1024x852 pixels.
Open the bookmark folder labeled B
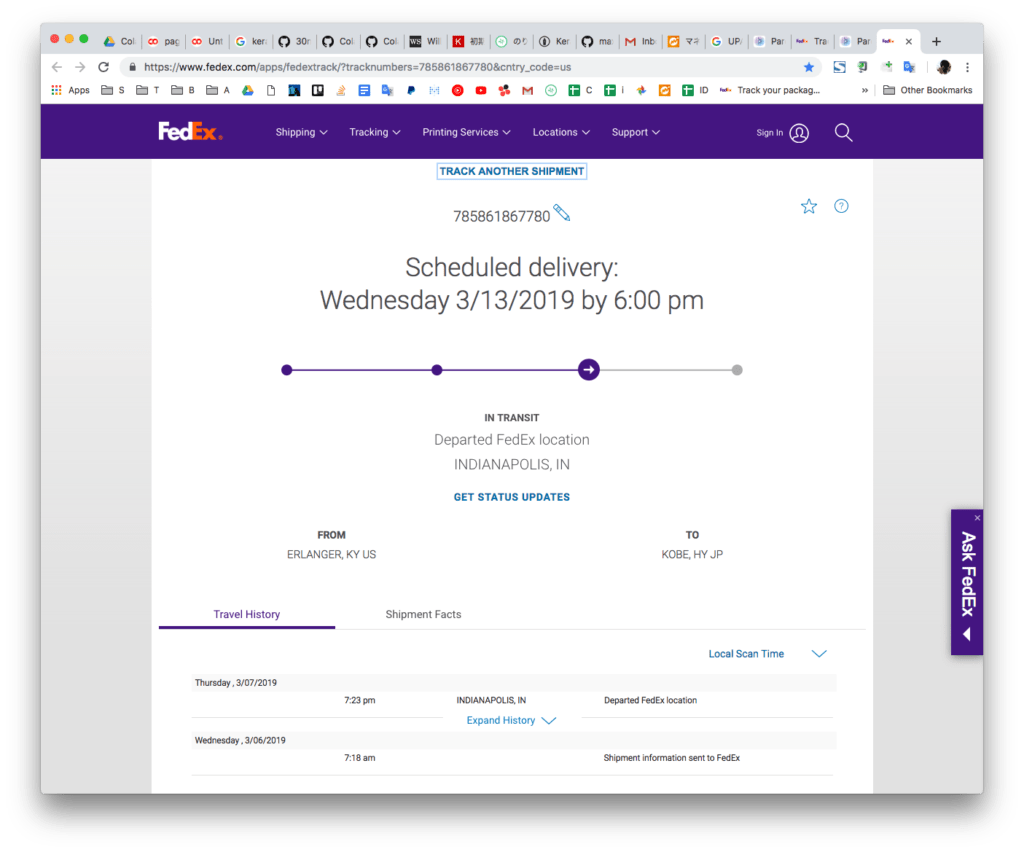(x=182, y=90)
